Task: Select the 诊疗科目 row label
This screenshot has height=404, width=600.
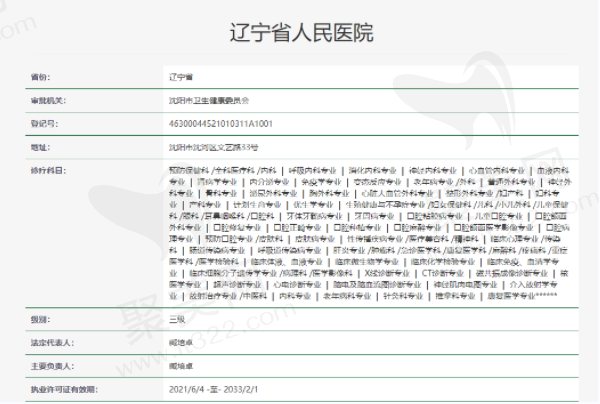Action: 48,171
